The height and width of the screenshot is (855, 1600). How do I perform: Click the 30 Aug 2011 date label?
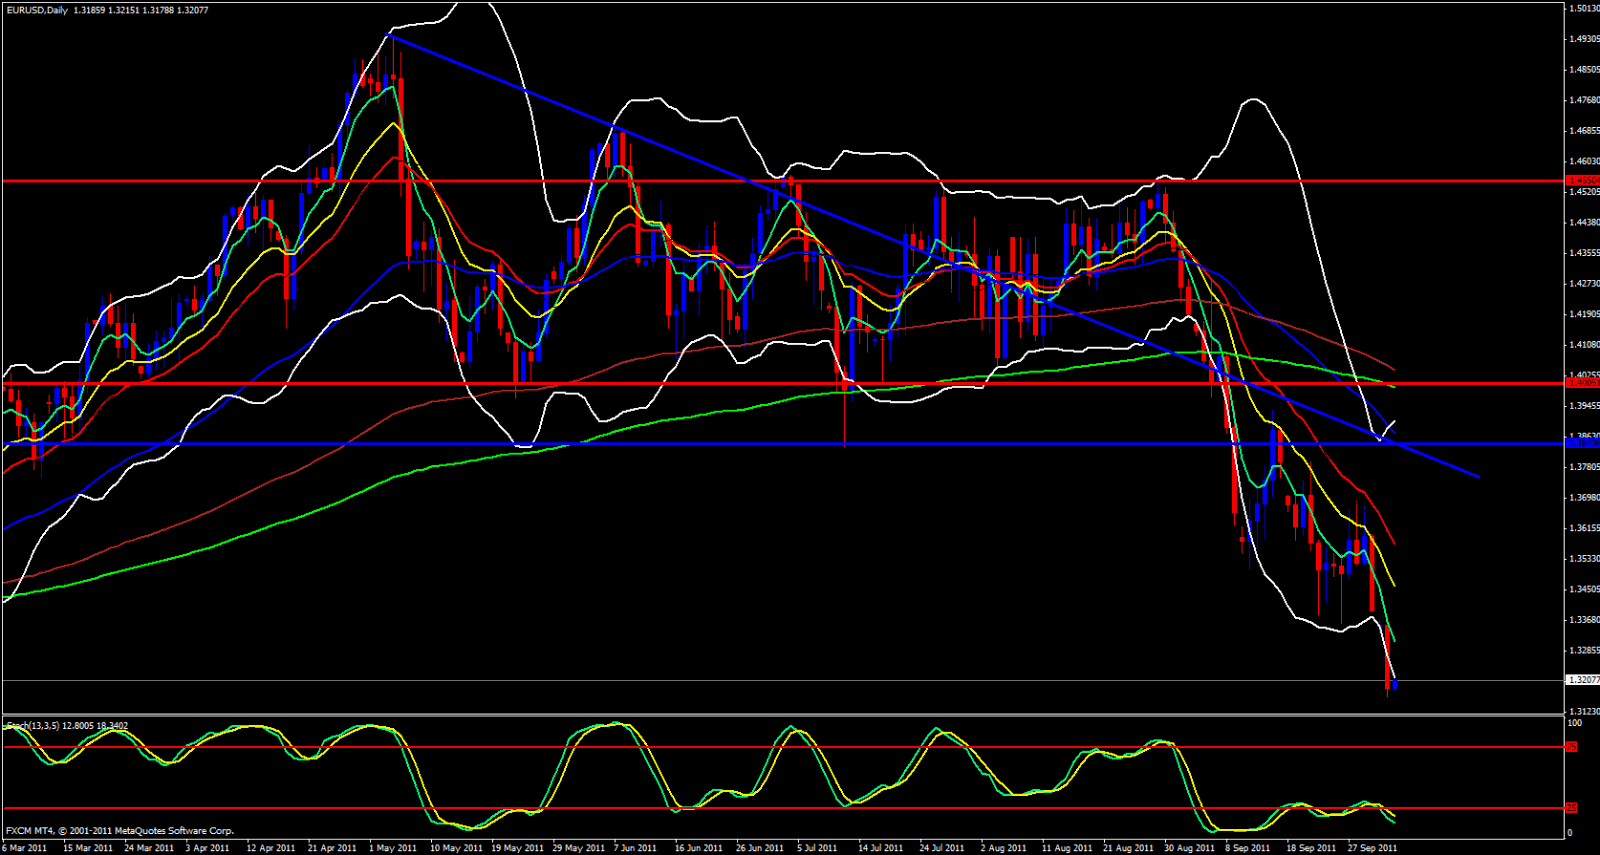tap(1189, 848)
